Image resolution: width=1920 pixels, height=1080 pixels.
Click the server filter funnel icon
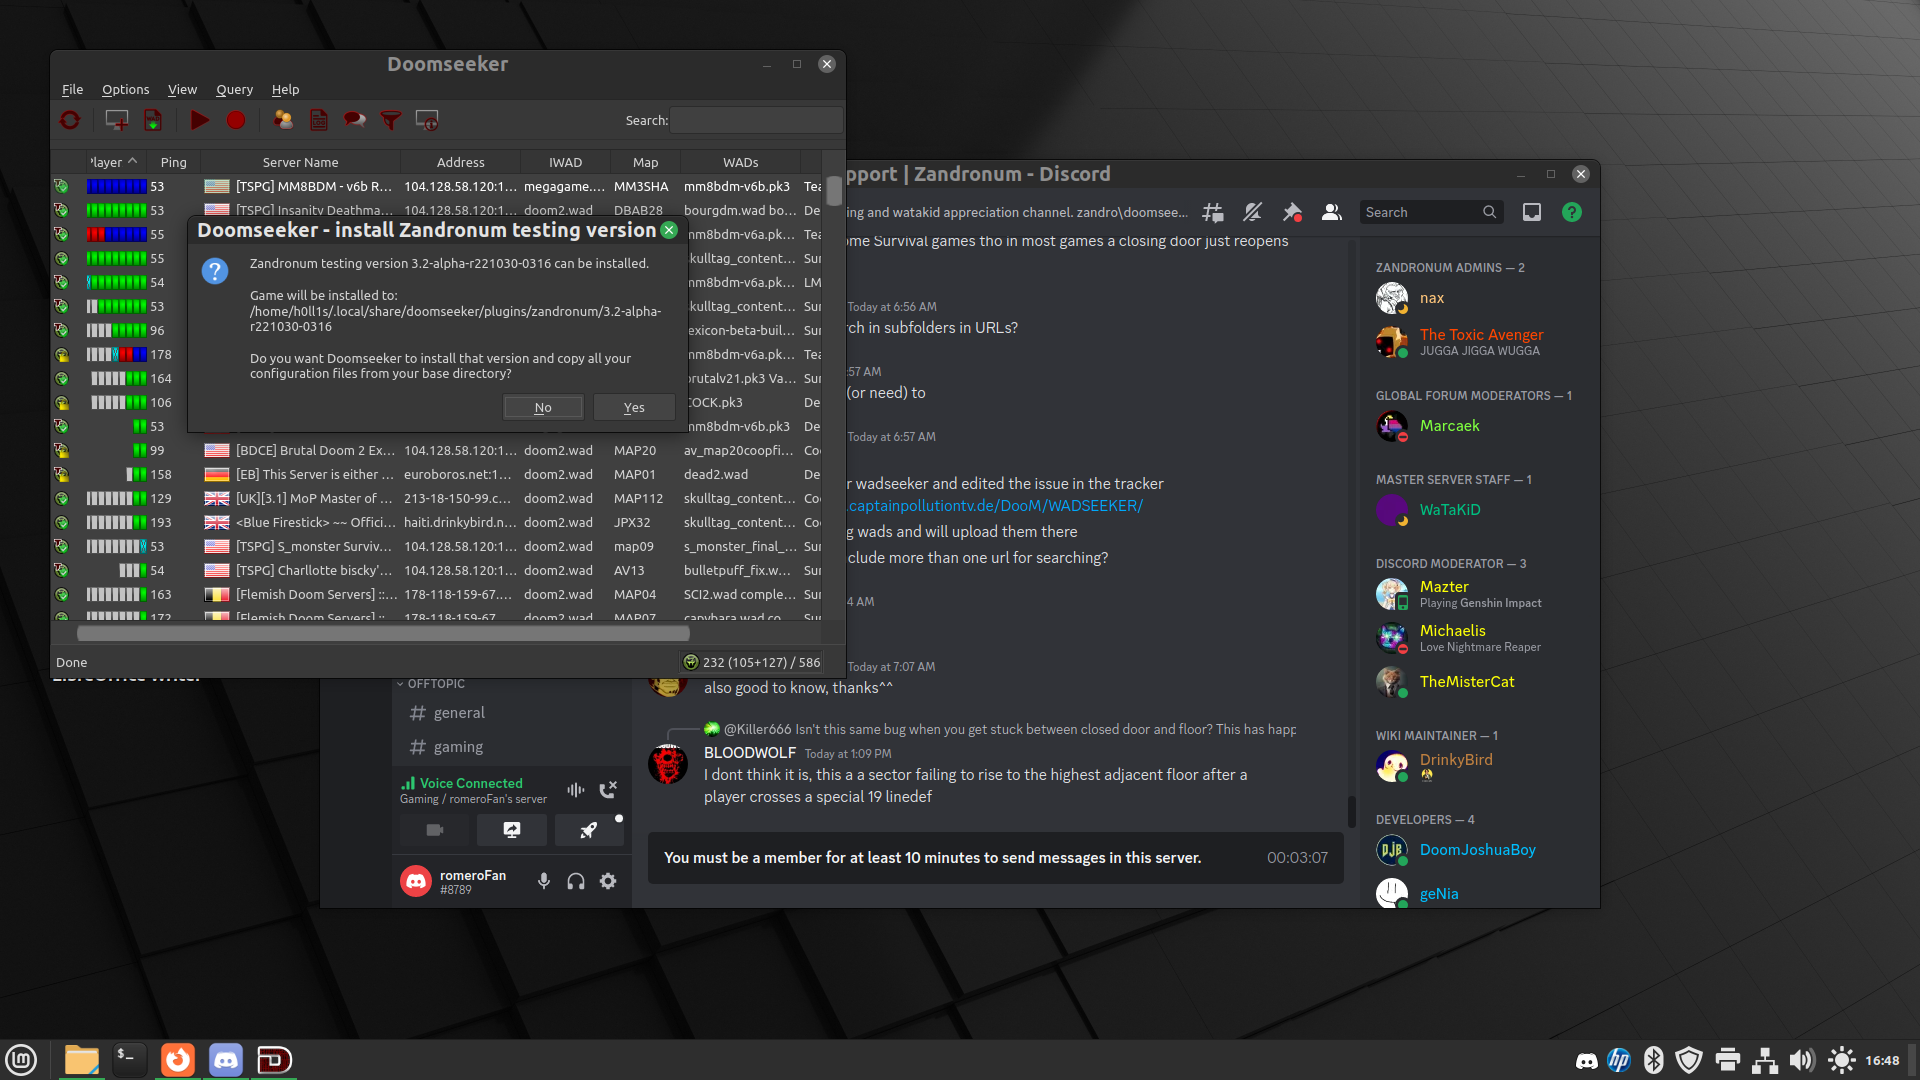391,120
